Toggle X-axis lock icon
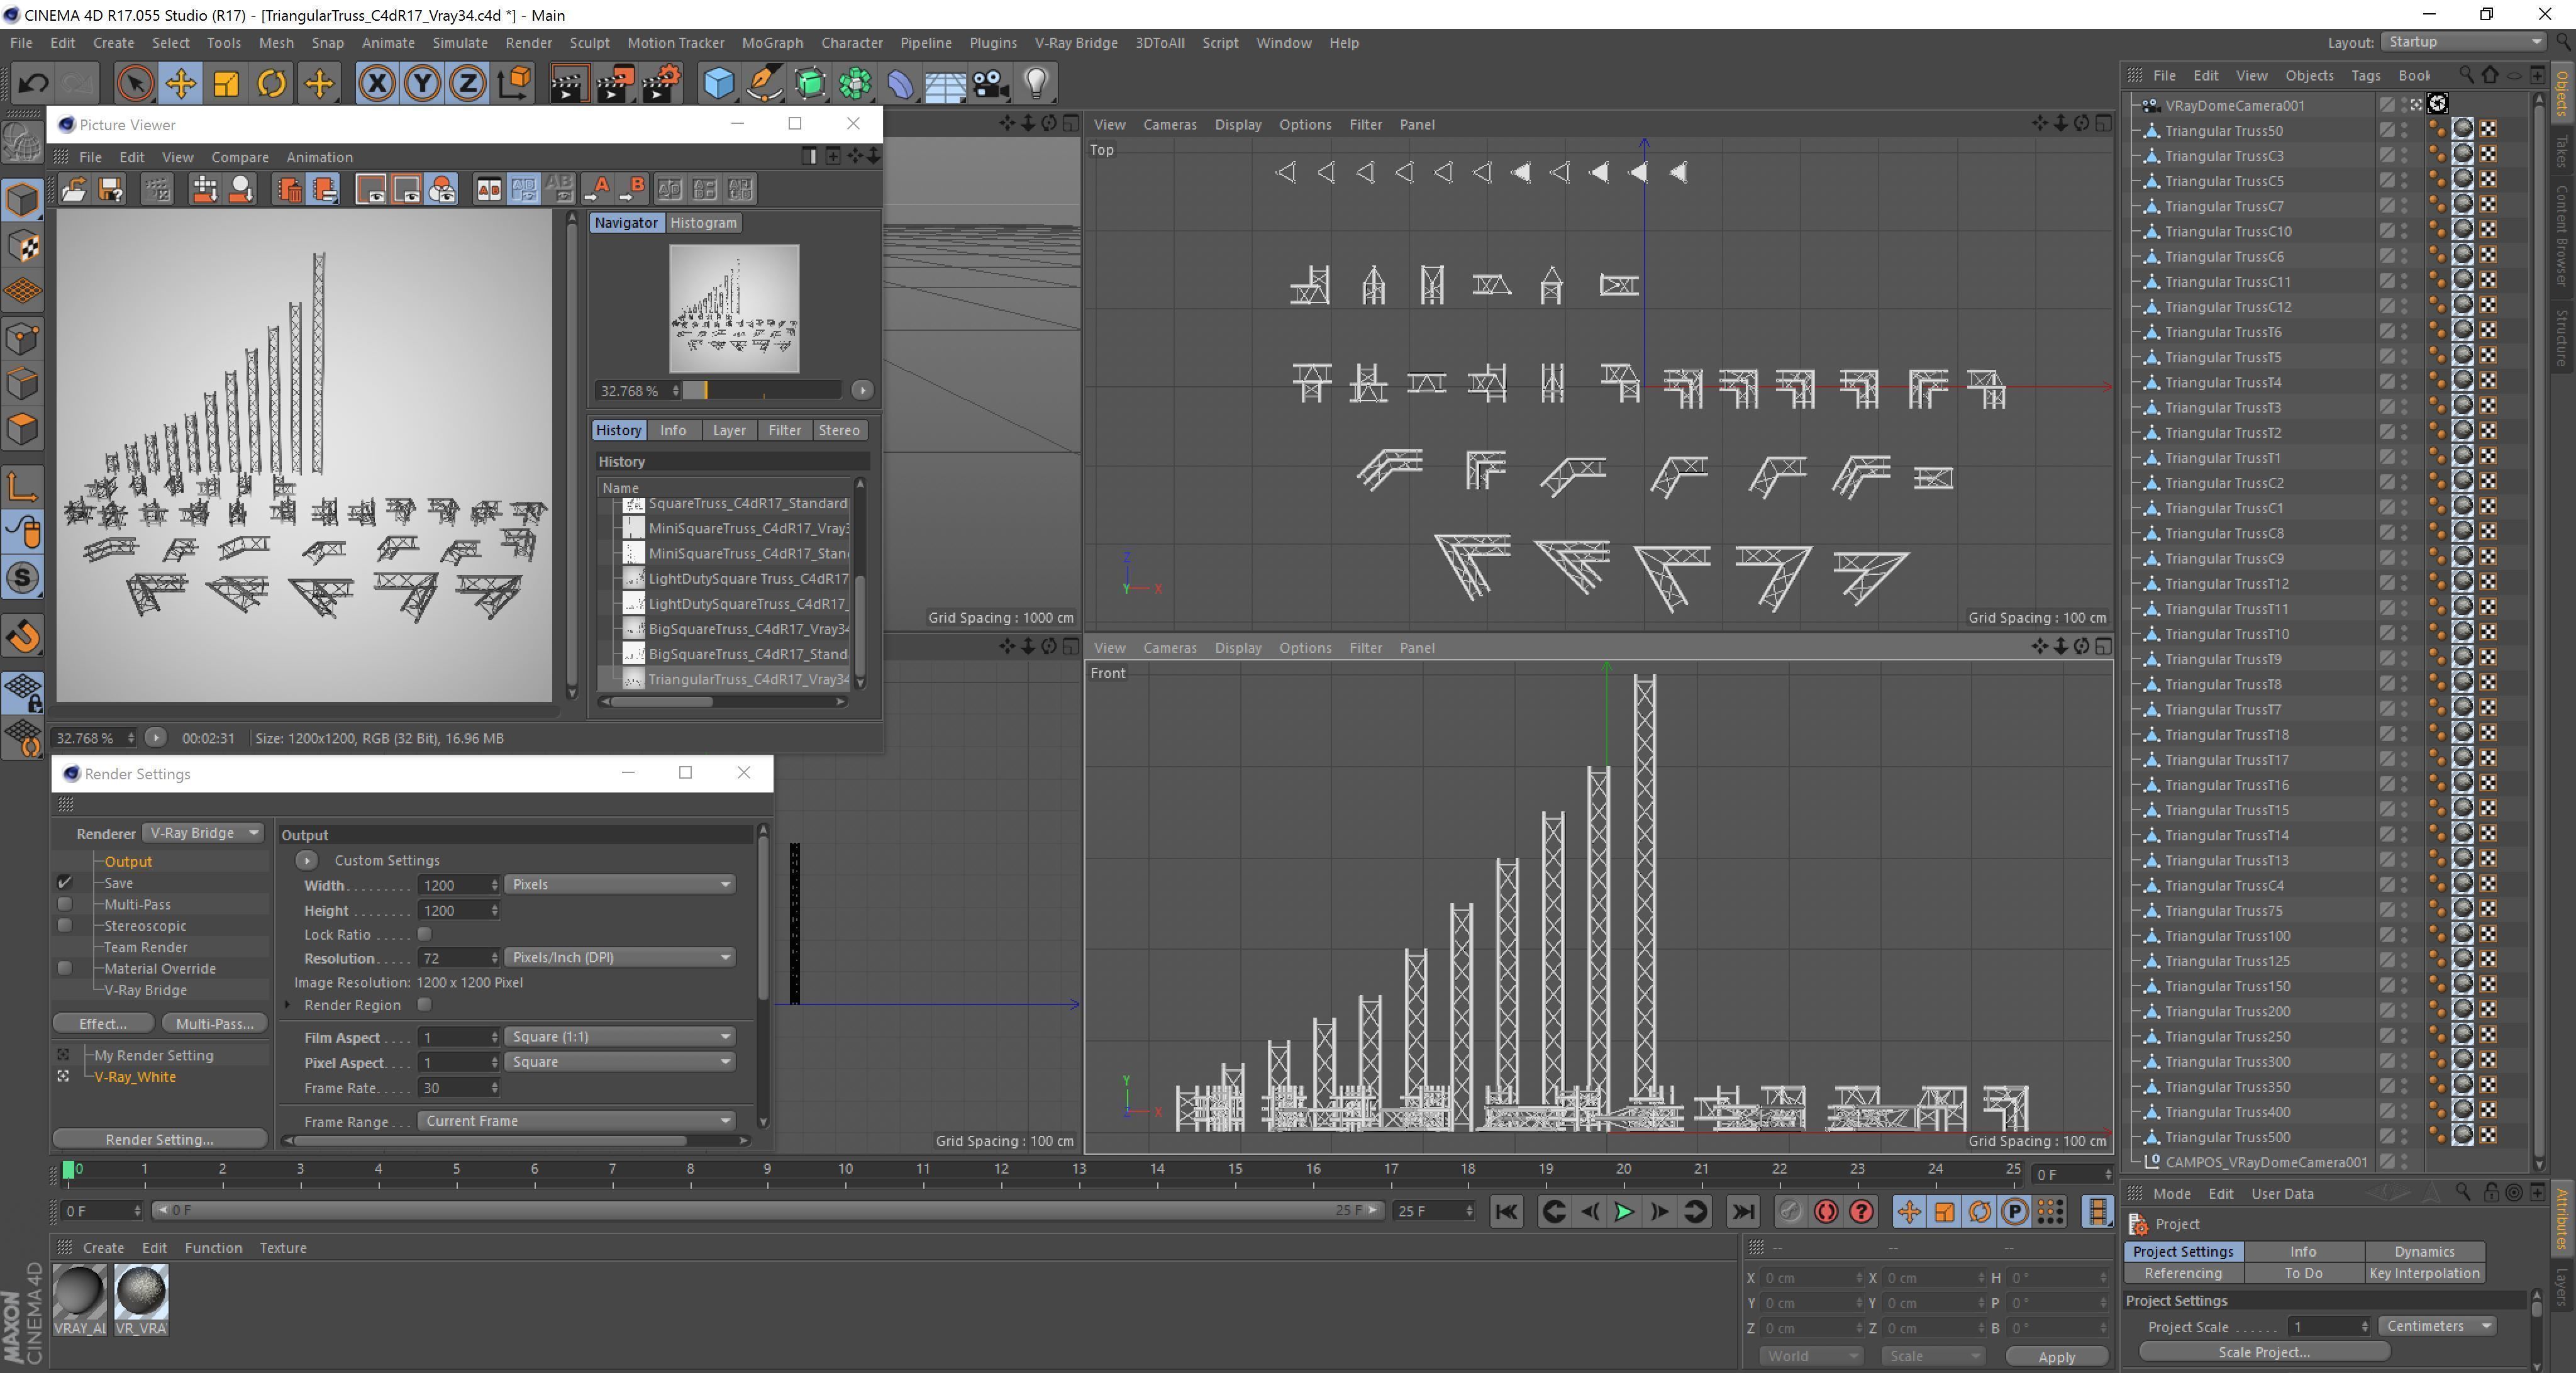The image size is (2576, 1373). [x=376, y=83]
